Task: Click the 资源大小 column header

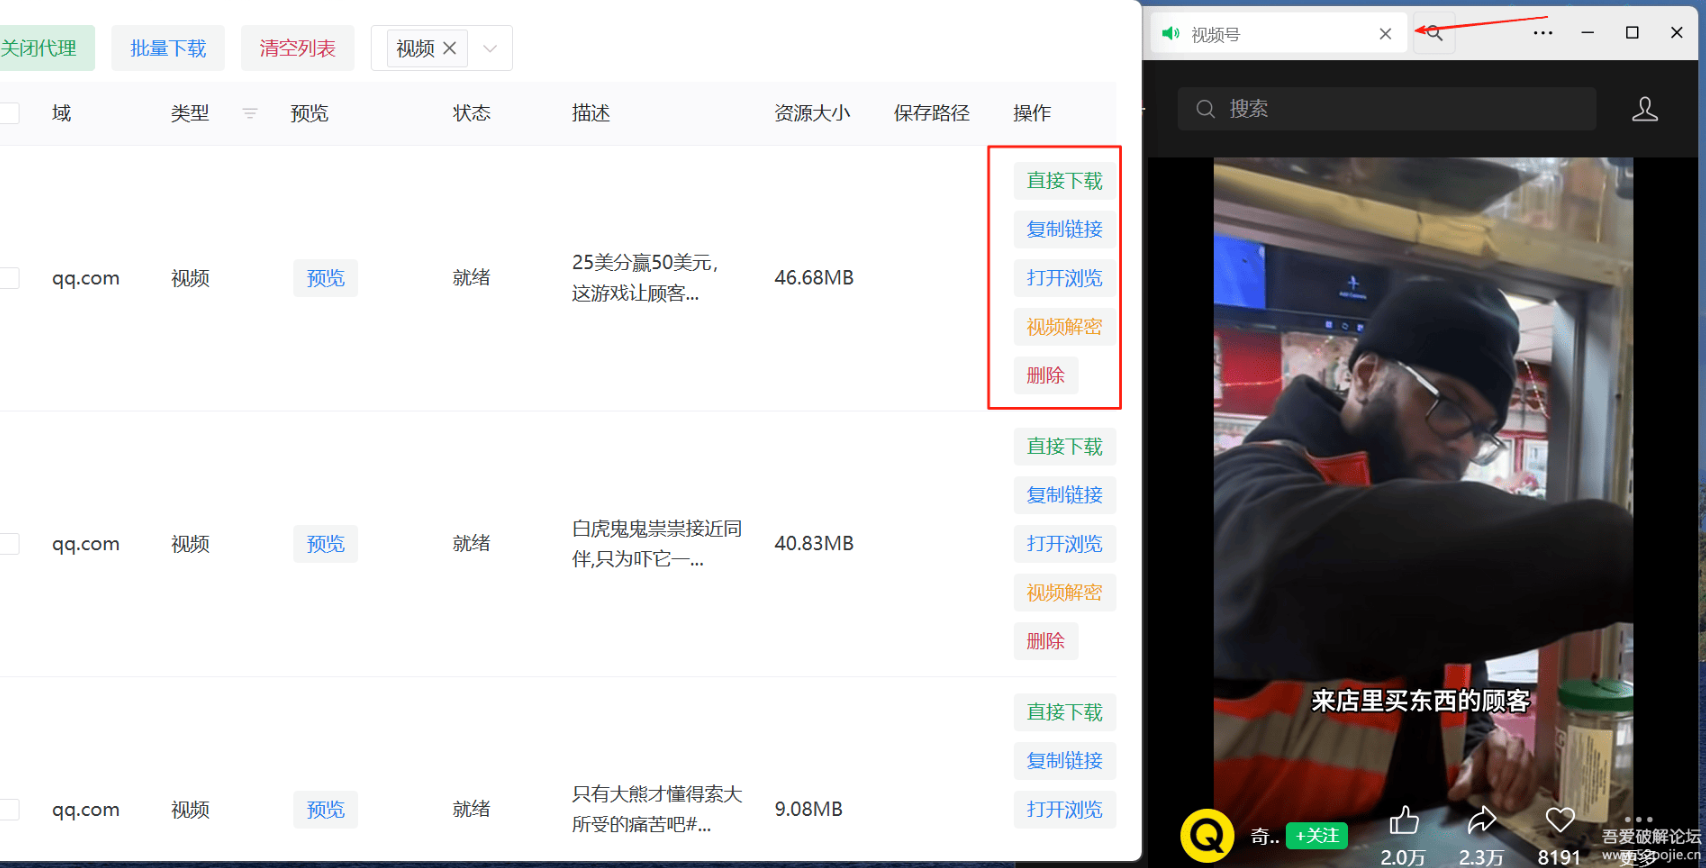Action: pos(812,113)
